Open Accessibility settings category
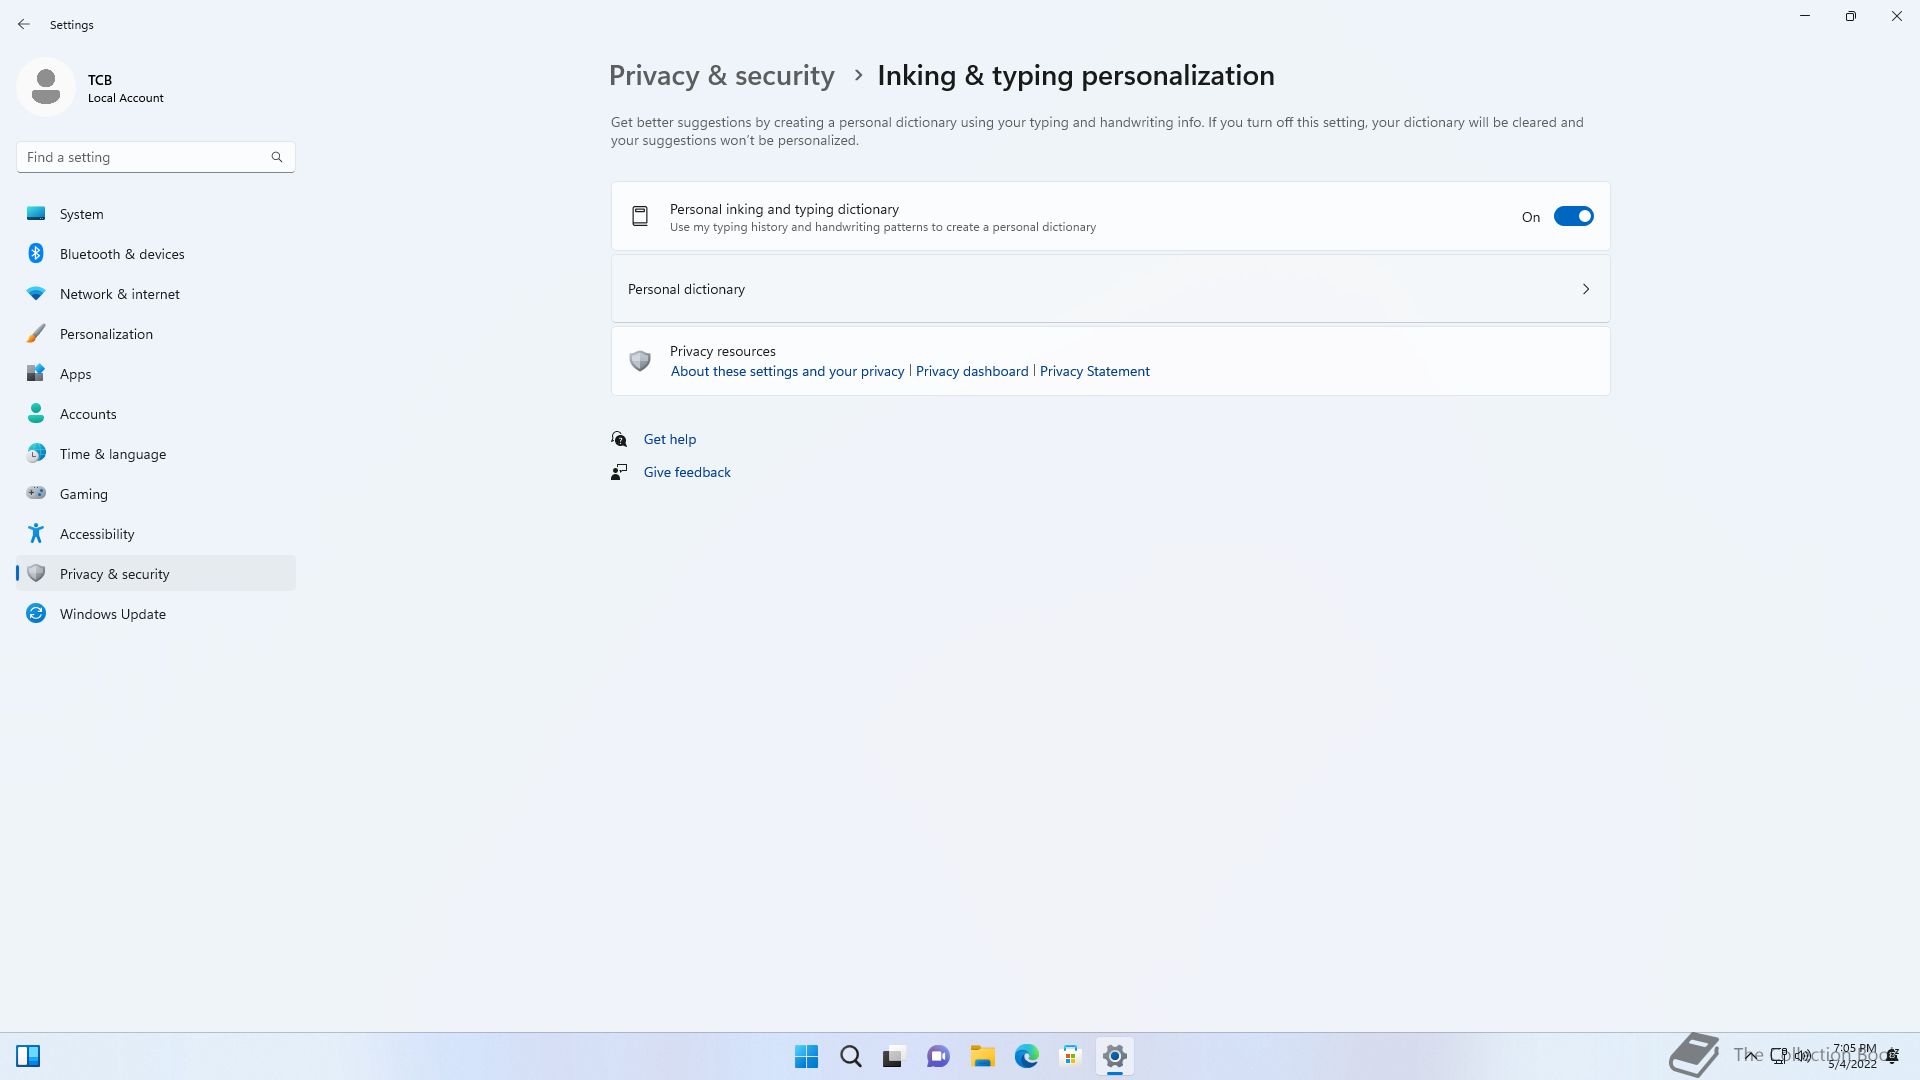The height and width of the screenshot is (1080, 1920). tap(156, 534)
